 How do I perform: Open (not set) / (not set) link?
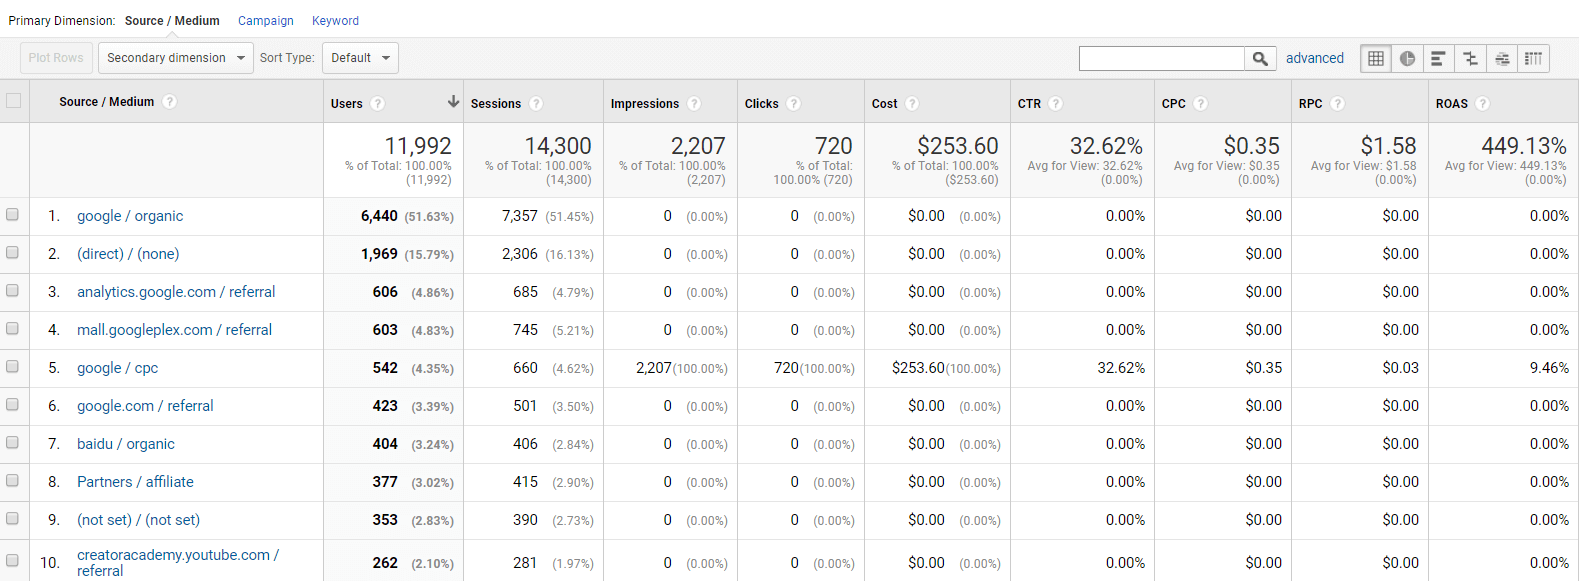click(138, 520)
